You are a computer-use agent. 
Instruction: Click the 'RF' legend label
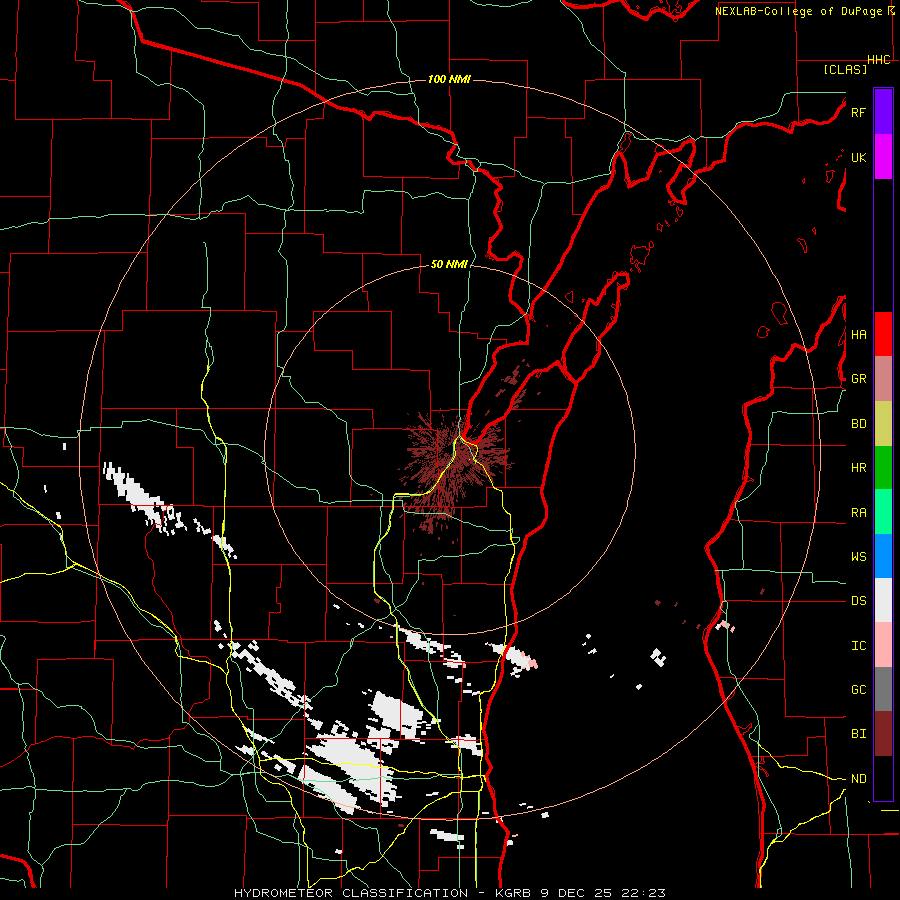858,112
